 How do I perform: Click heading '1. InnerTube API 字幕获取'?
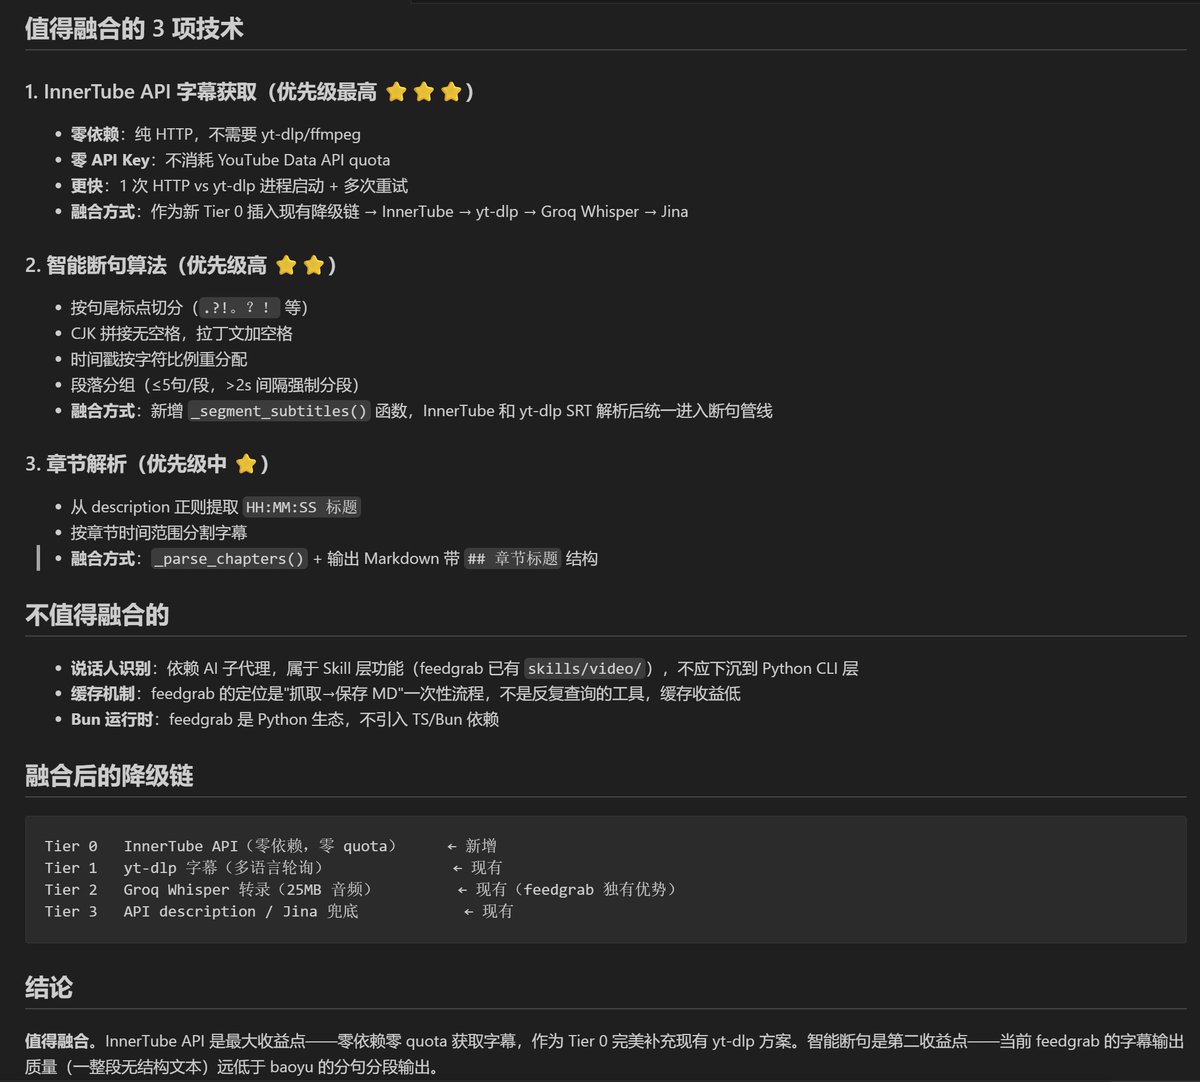pyautogui.click(x=250, y=92)
